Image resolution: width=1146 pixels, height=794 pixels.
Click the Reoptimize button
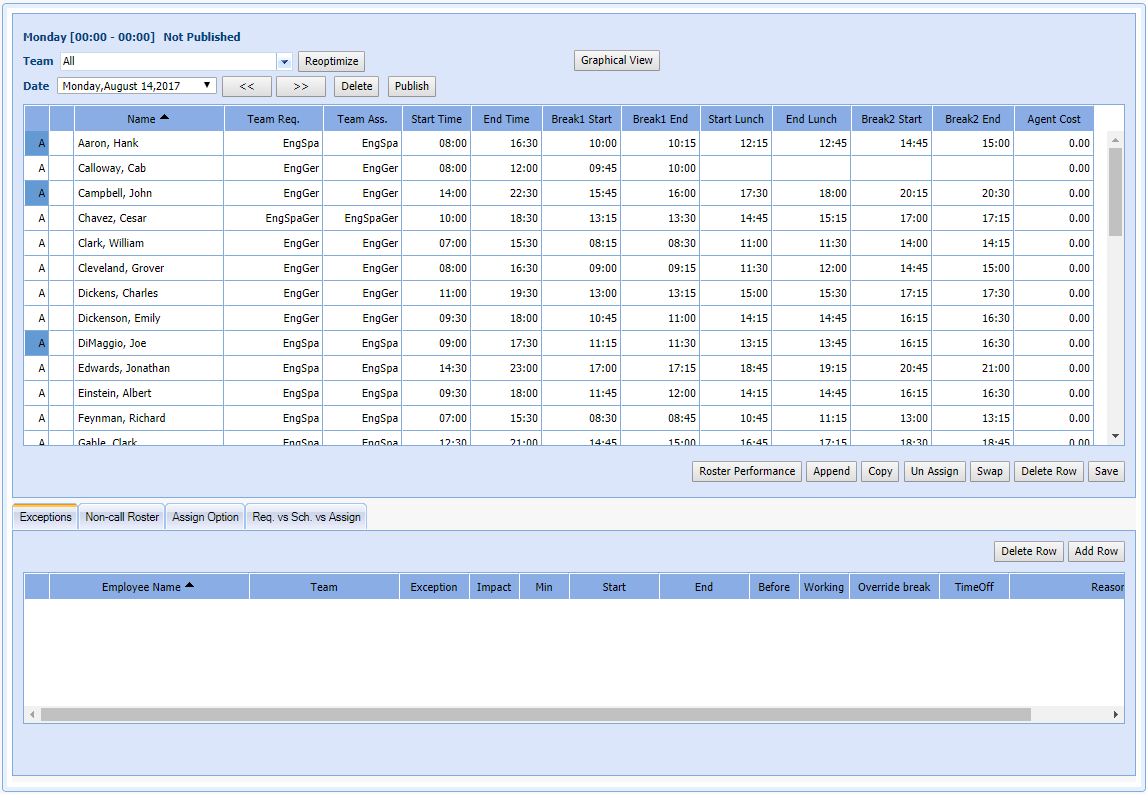pyautogui.click(x=331, y=61)
